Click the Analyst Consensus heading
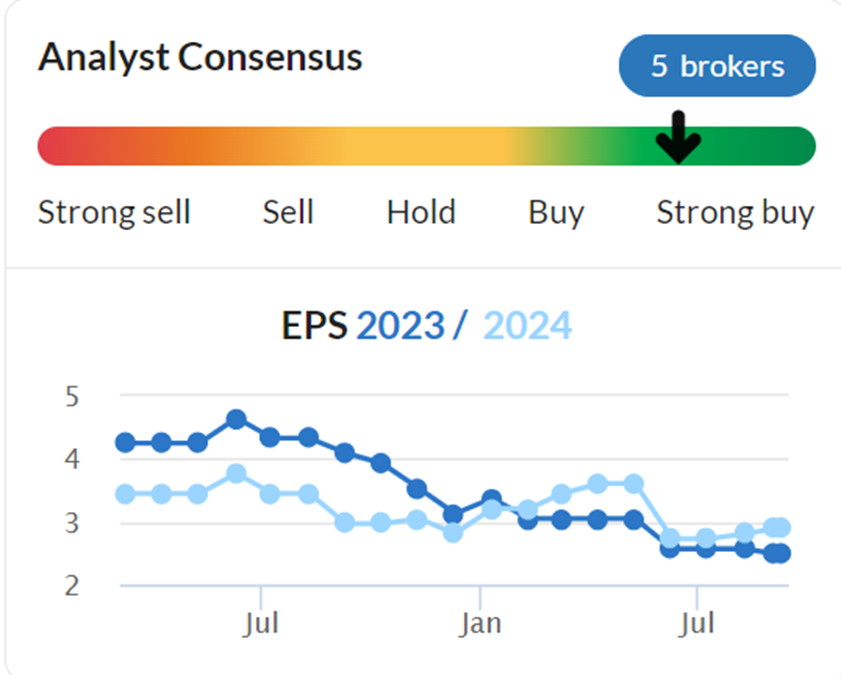841x675 pixels. (x=201, y=57)
